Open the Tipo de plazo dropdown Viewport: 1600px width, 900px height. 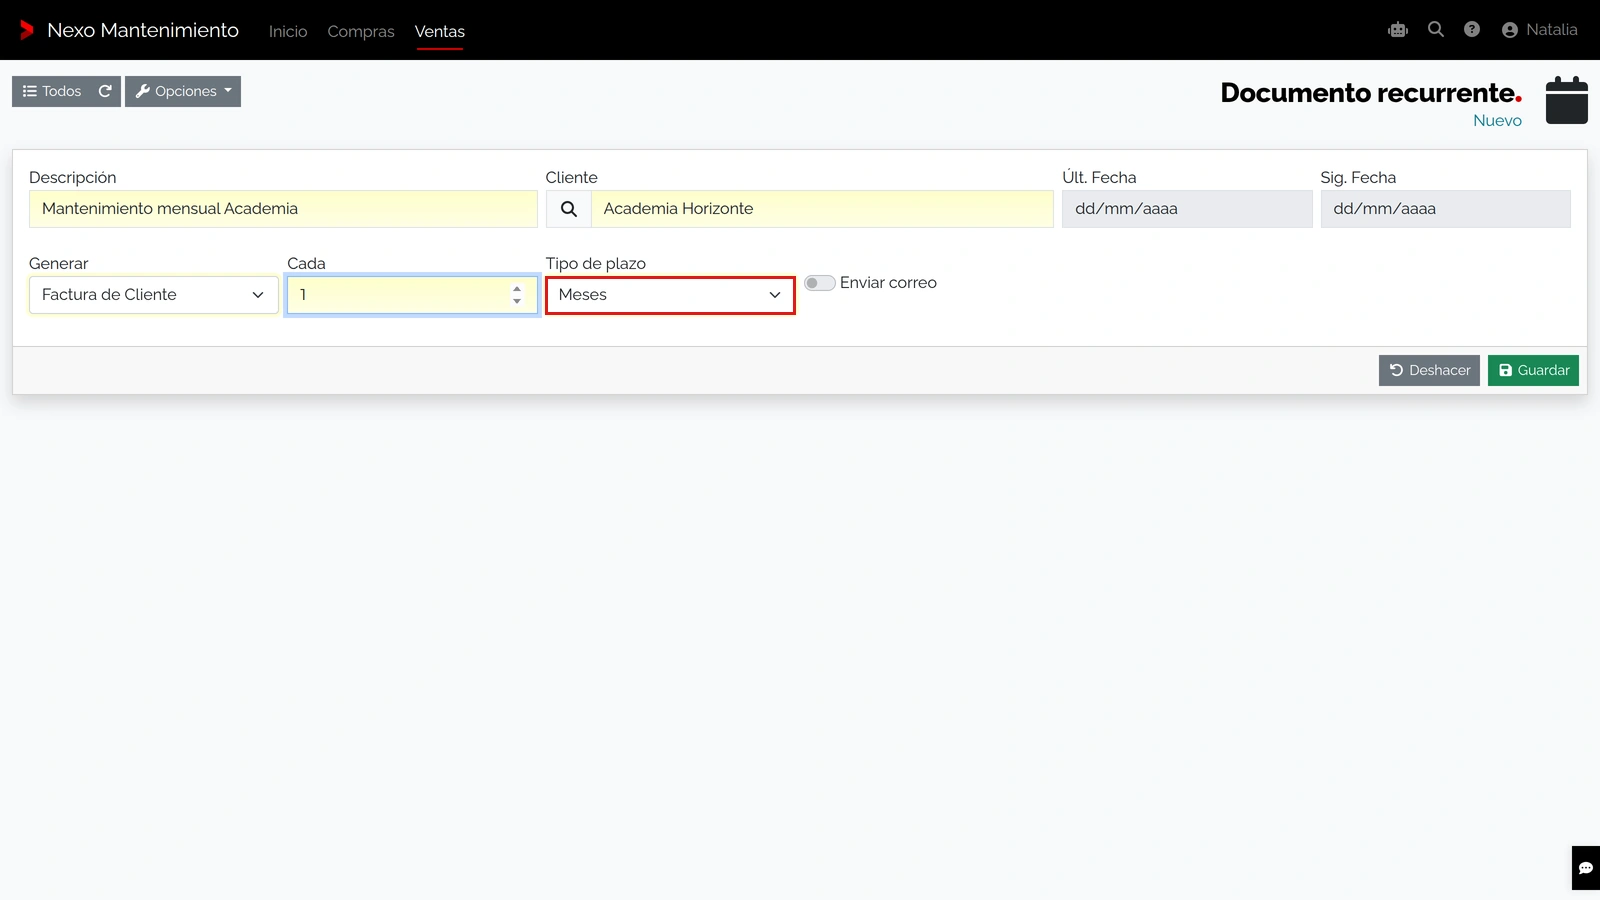pyautogui.click(x=670, y=295)
